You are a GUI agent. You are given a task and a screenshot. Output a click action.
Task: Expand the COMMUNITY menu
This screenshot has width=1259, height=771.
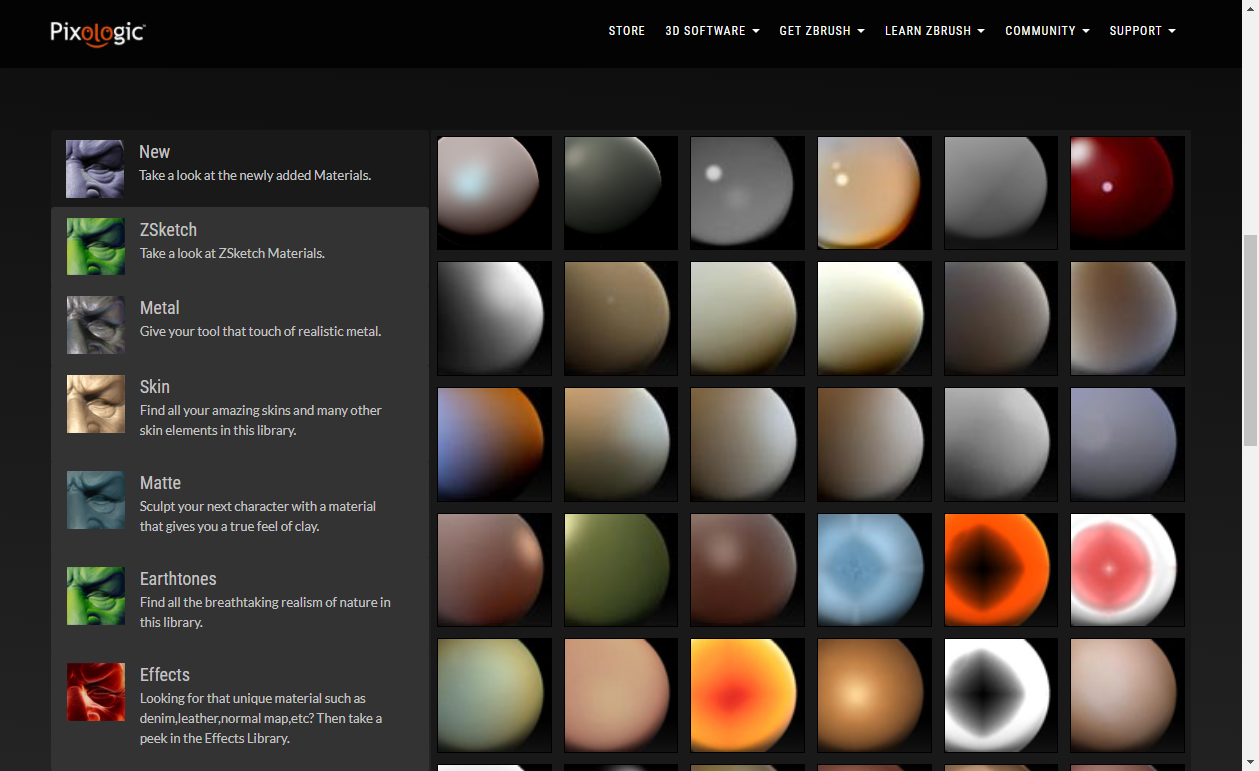pyautogui.click(x=1047, y=31)
